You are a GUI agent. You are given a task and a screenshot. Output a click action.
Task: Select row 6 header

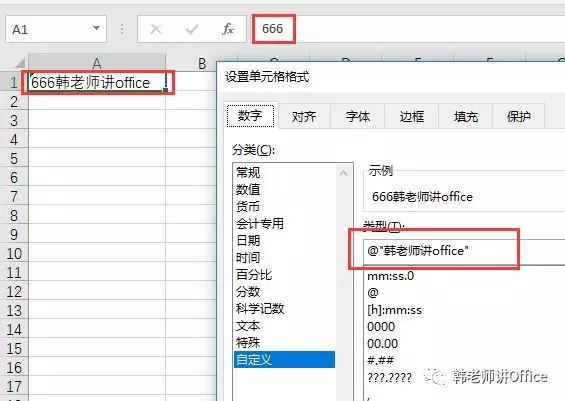pyautogui.click(x=14, y=178)
